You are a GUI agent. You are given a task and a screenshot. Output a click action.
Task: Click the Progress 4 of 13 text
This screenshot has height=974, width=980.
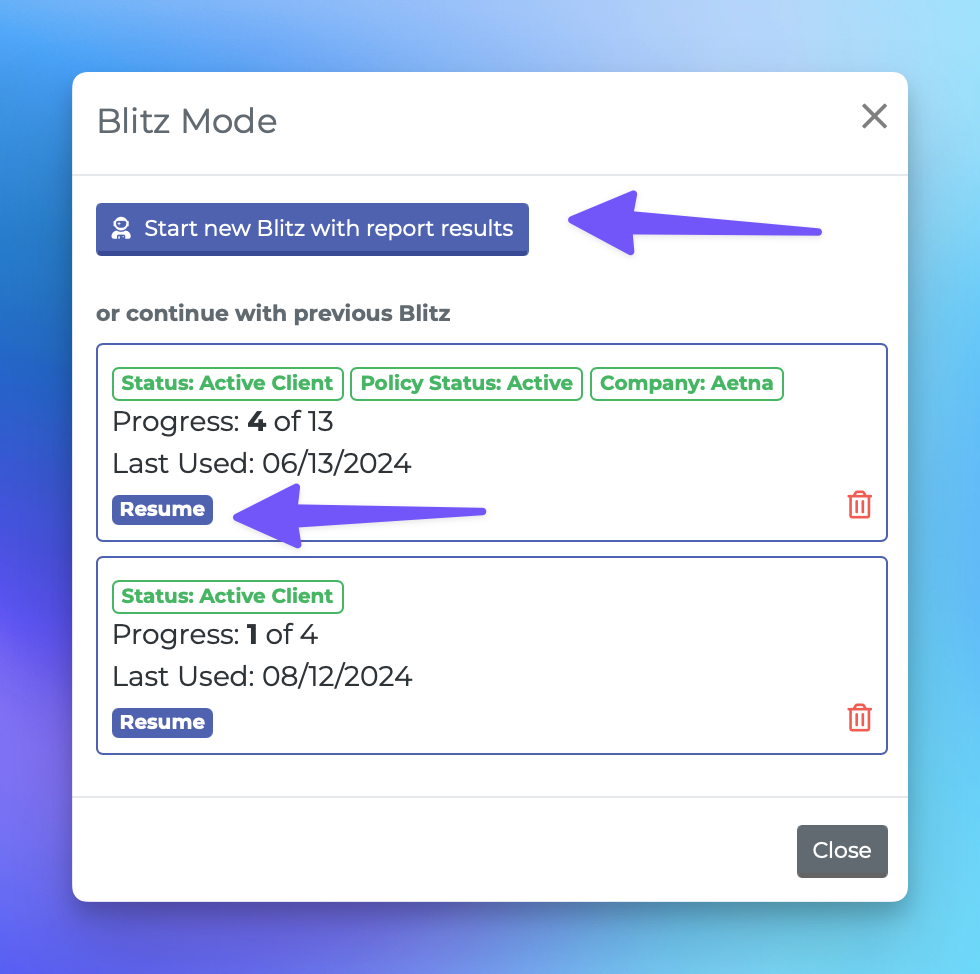223,422
